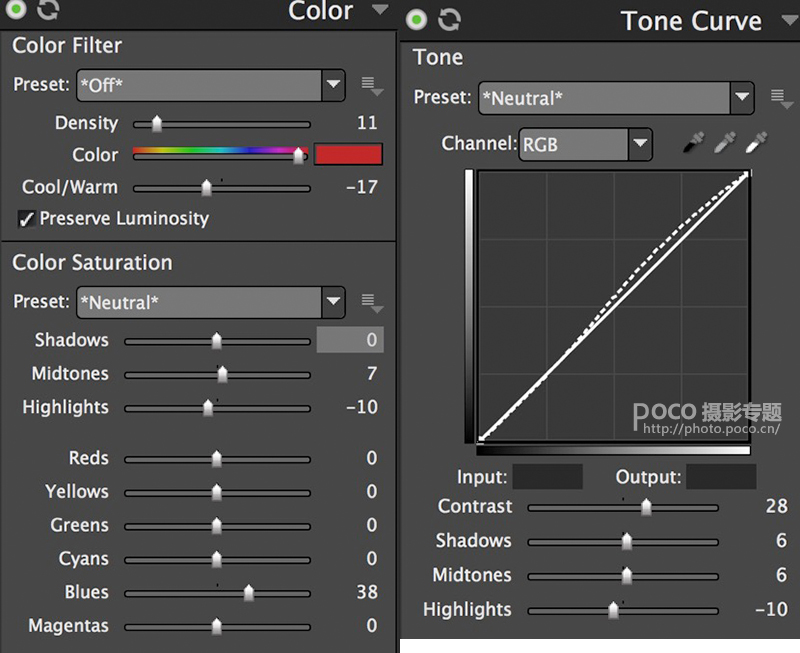Image resolution: width=800 pixels, height=653 pixels.
Task: Click the Density slider handle
Action: [x=157, y=123]
